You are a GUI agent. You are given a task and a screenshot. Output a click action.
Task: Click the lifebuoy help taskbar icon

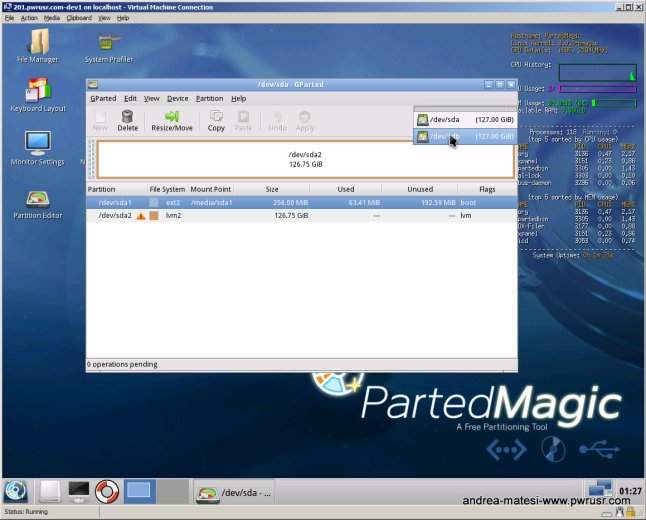pyautogui.click(x=107, y=491)
